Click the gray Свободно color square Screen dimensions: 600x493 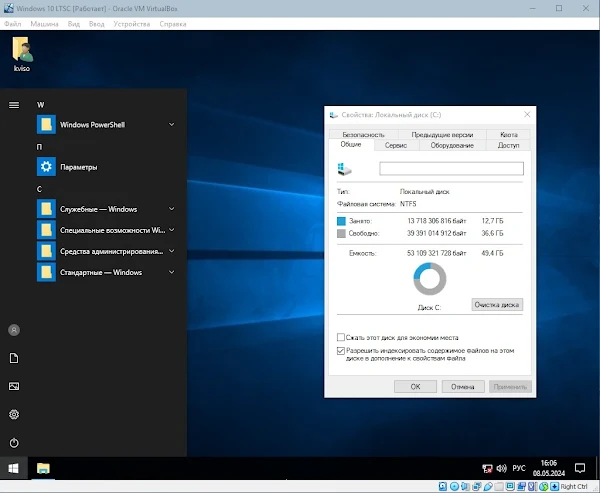[x=341, y=233]
